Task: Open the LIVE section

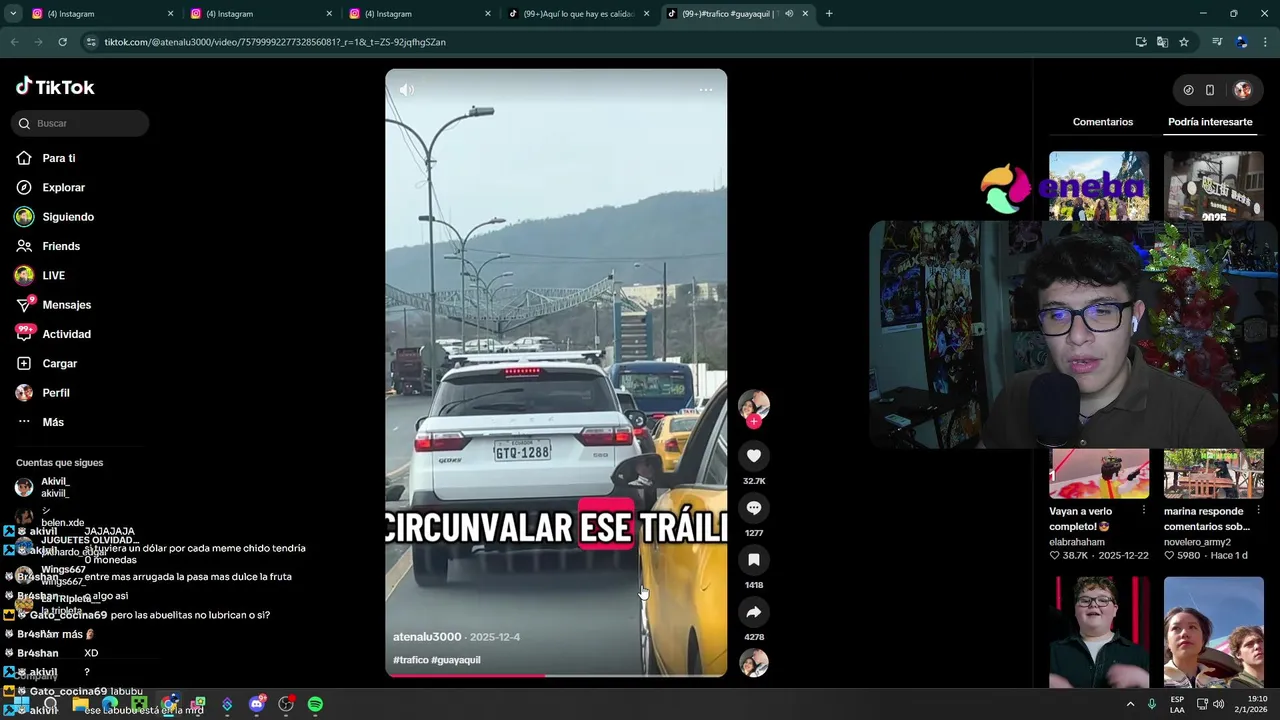Action: point(53,275)
